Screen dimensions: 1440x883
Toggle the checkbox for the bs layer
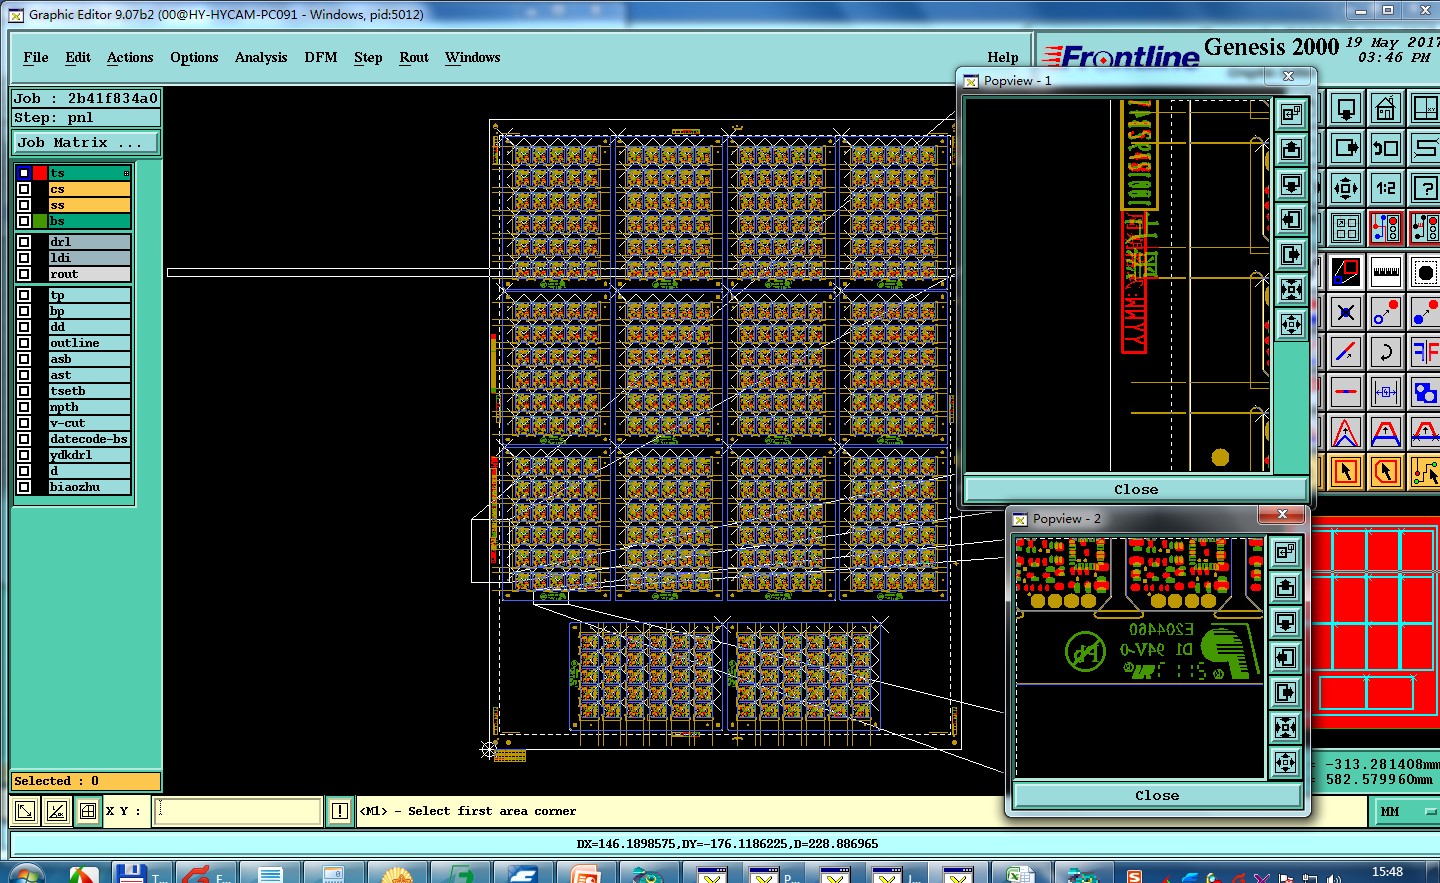24,221
